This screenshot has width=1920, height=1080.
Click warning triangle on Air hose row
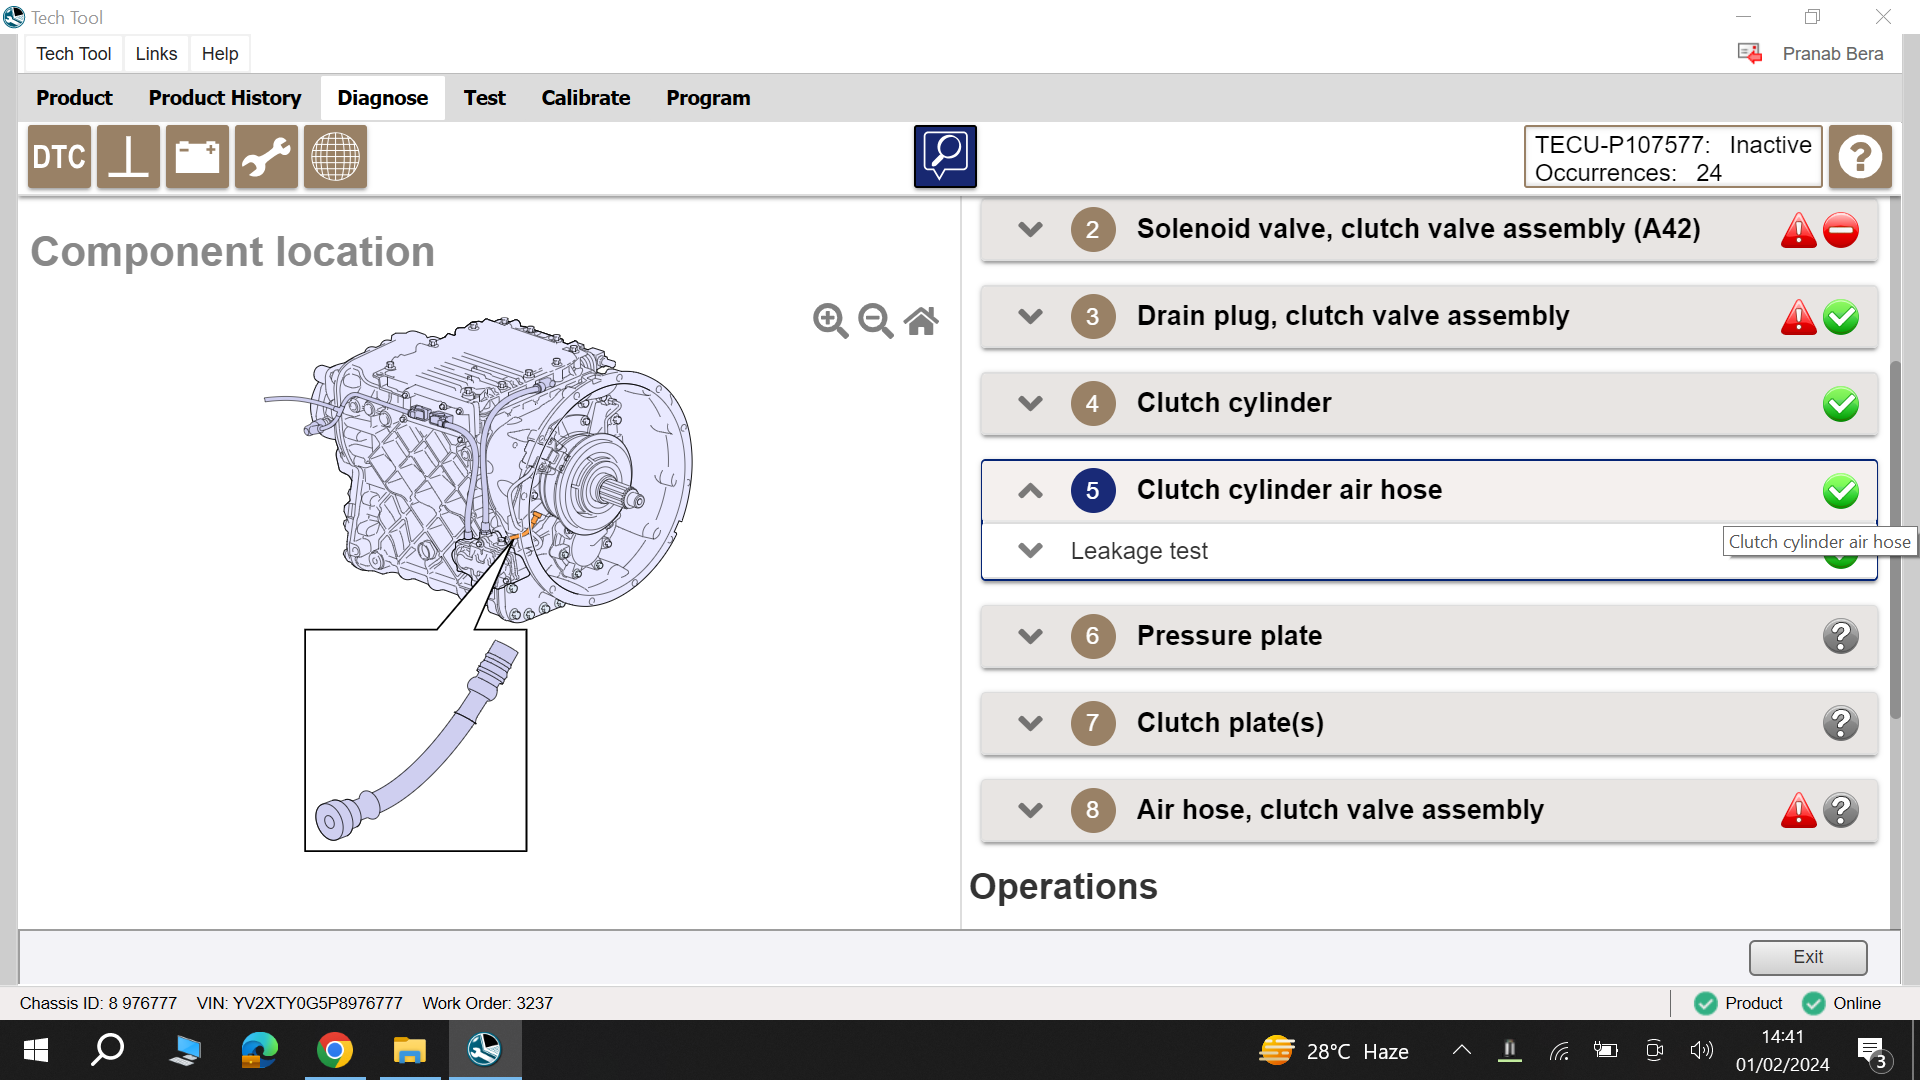point(1798,810)
